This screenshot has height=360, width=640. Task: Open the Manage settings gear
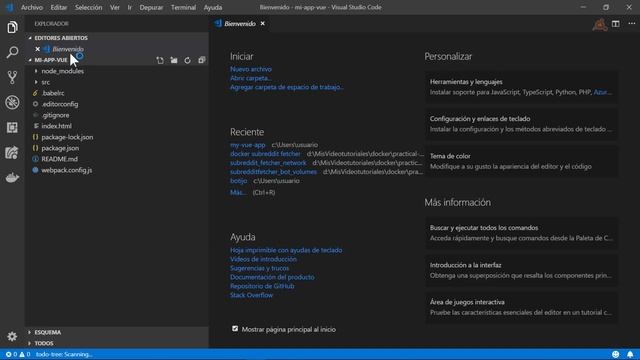12,336
